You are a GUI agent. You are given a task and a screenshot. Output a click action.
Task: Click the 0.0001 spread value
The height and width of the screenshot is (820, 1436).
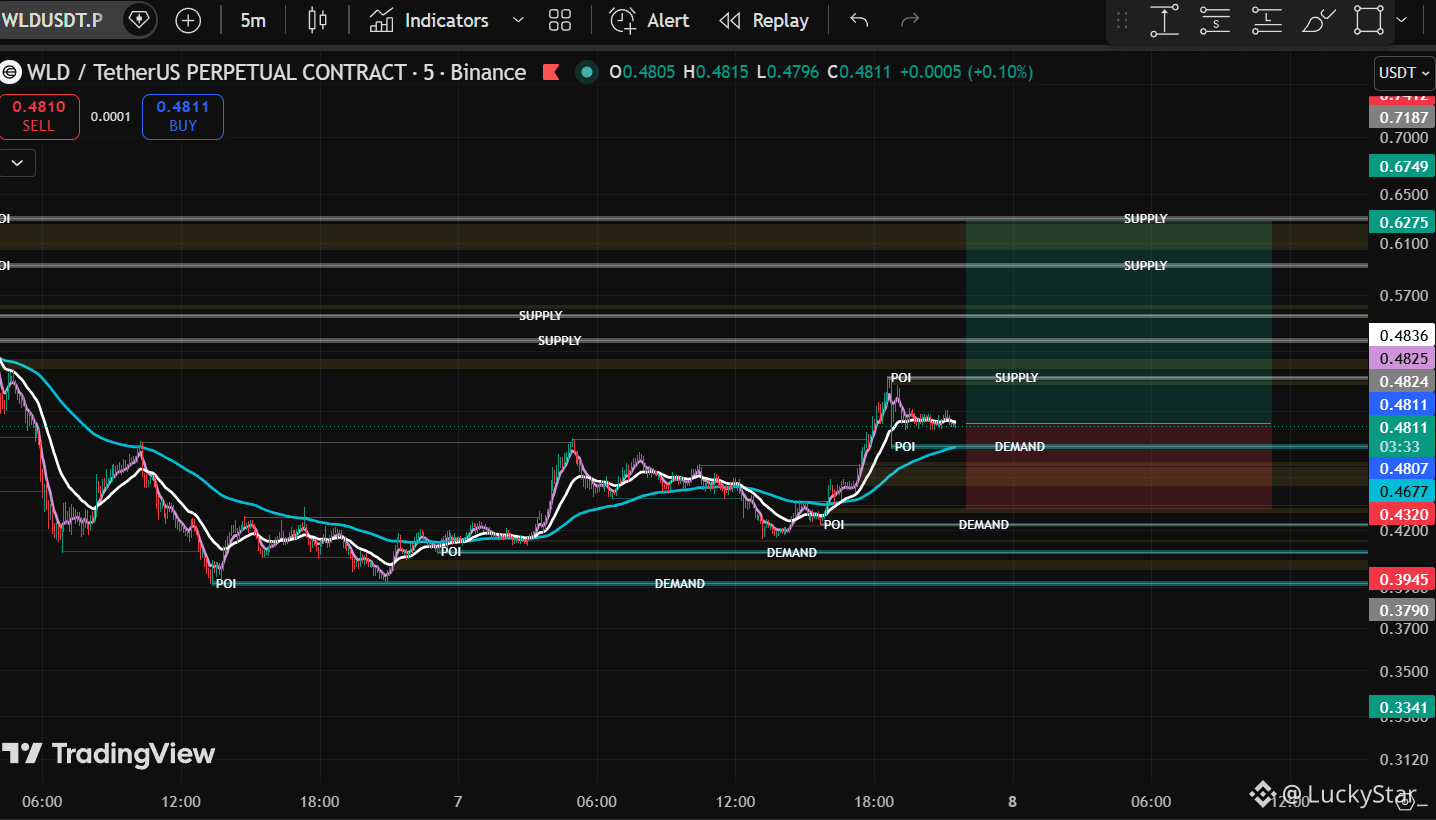tap(110, 116)
